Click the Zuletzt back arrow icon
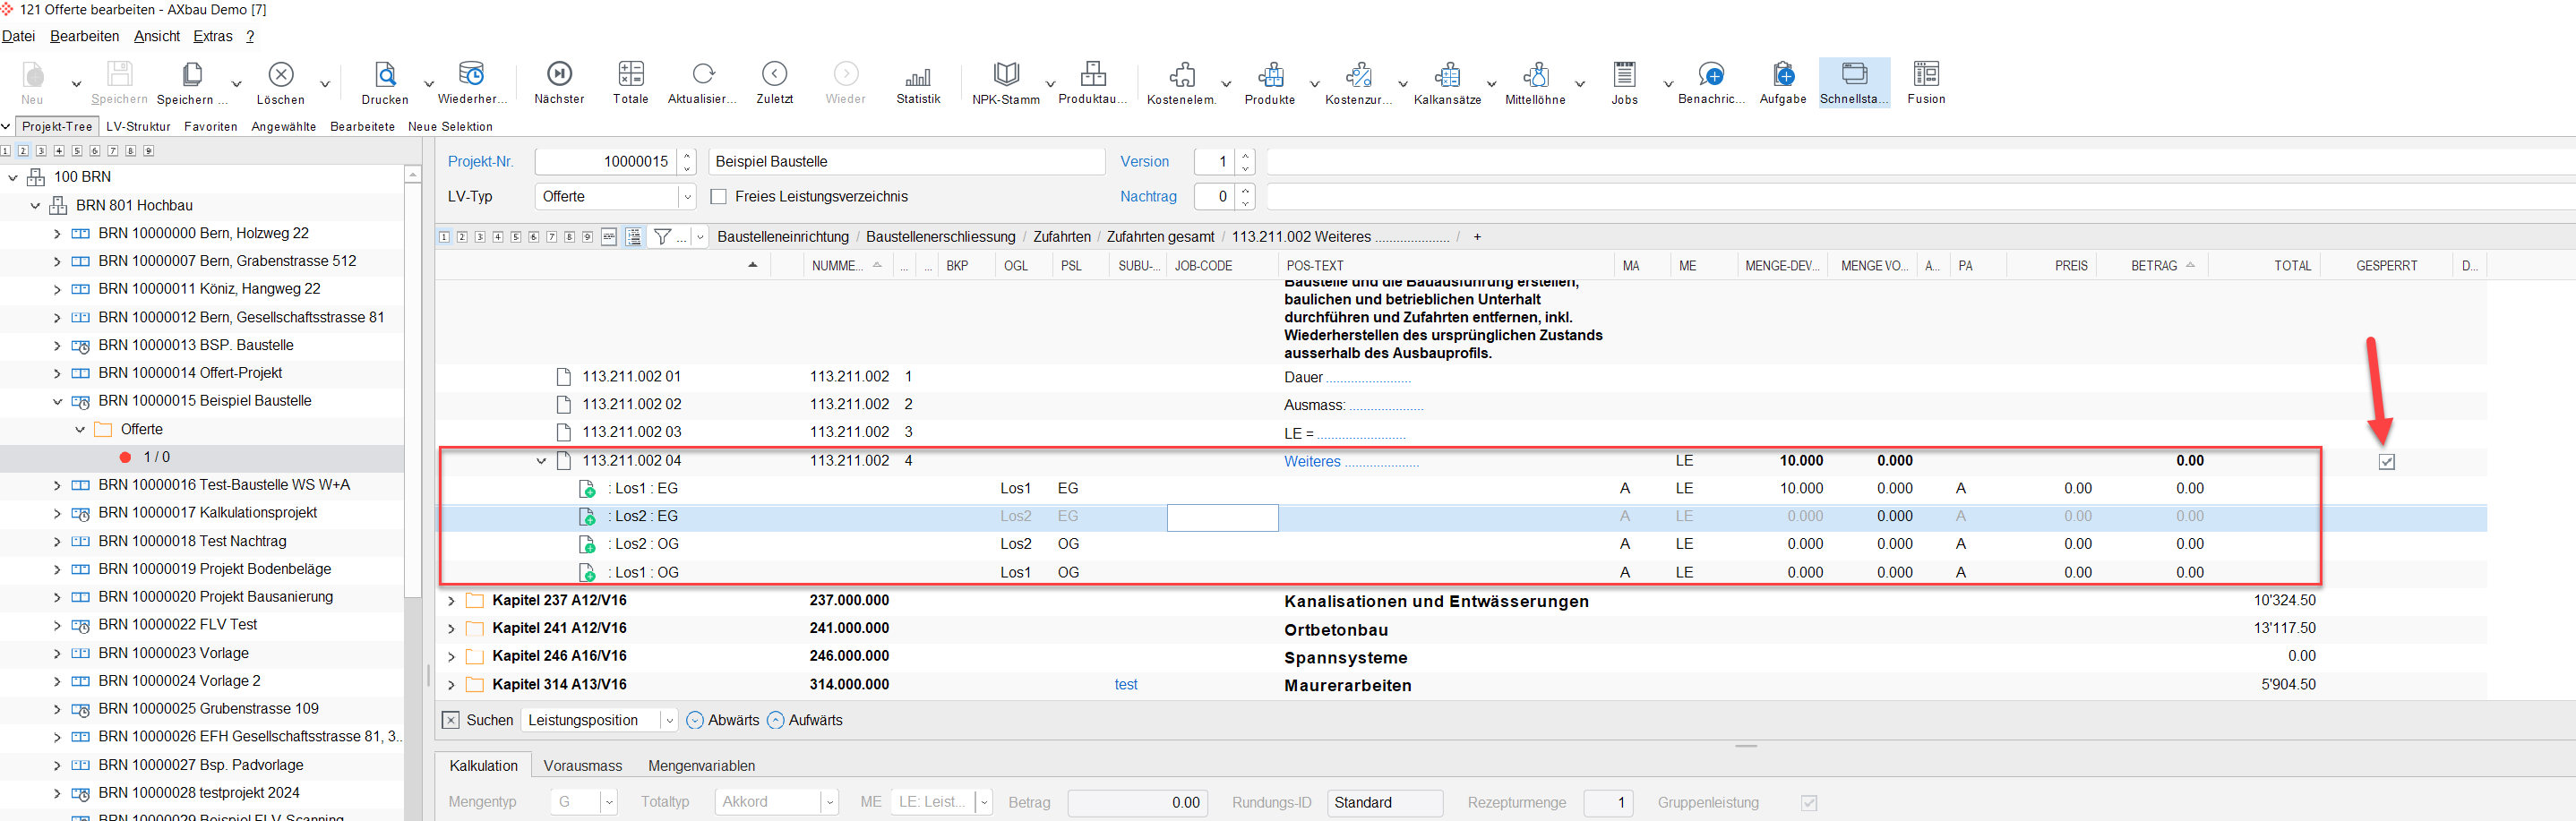The image size is (2576, 821). coord(774,74)
